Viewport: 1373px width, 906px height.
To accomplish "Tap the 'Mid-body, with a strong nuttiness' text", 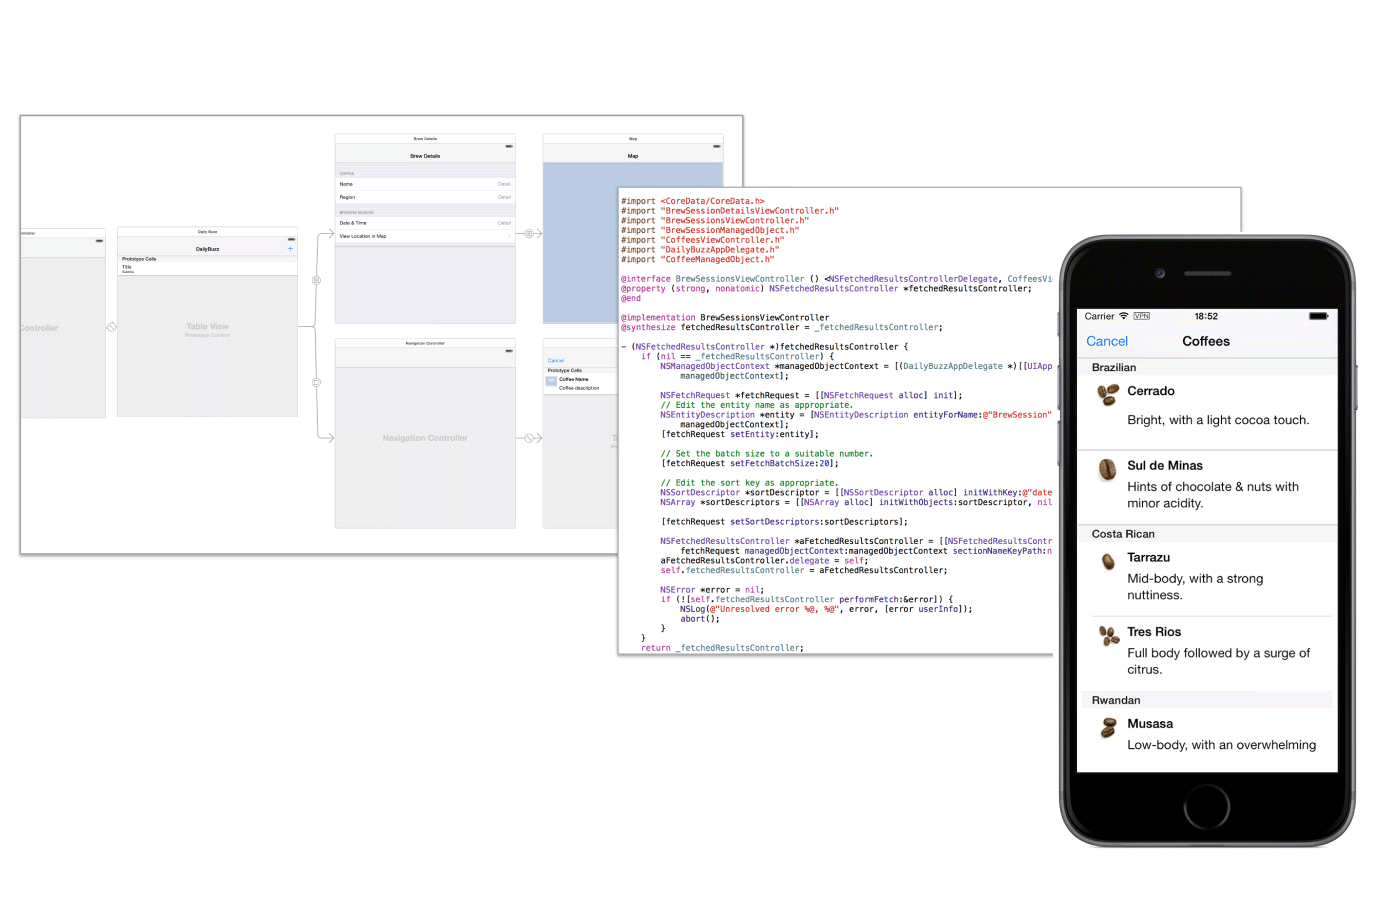I will (1195, 587).
